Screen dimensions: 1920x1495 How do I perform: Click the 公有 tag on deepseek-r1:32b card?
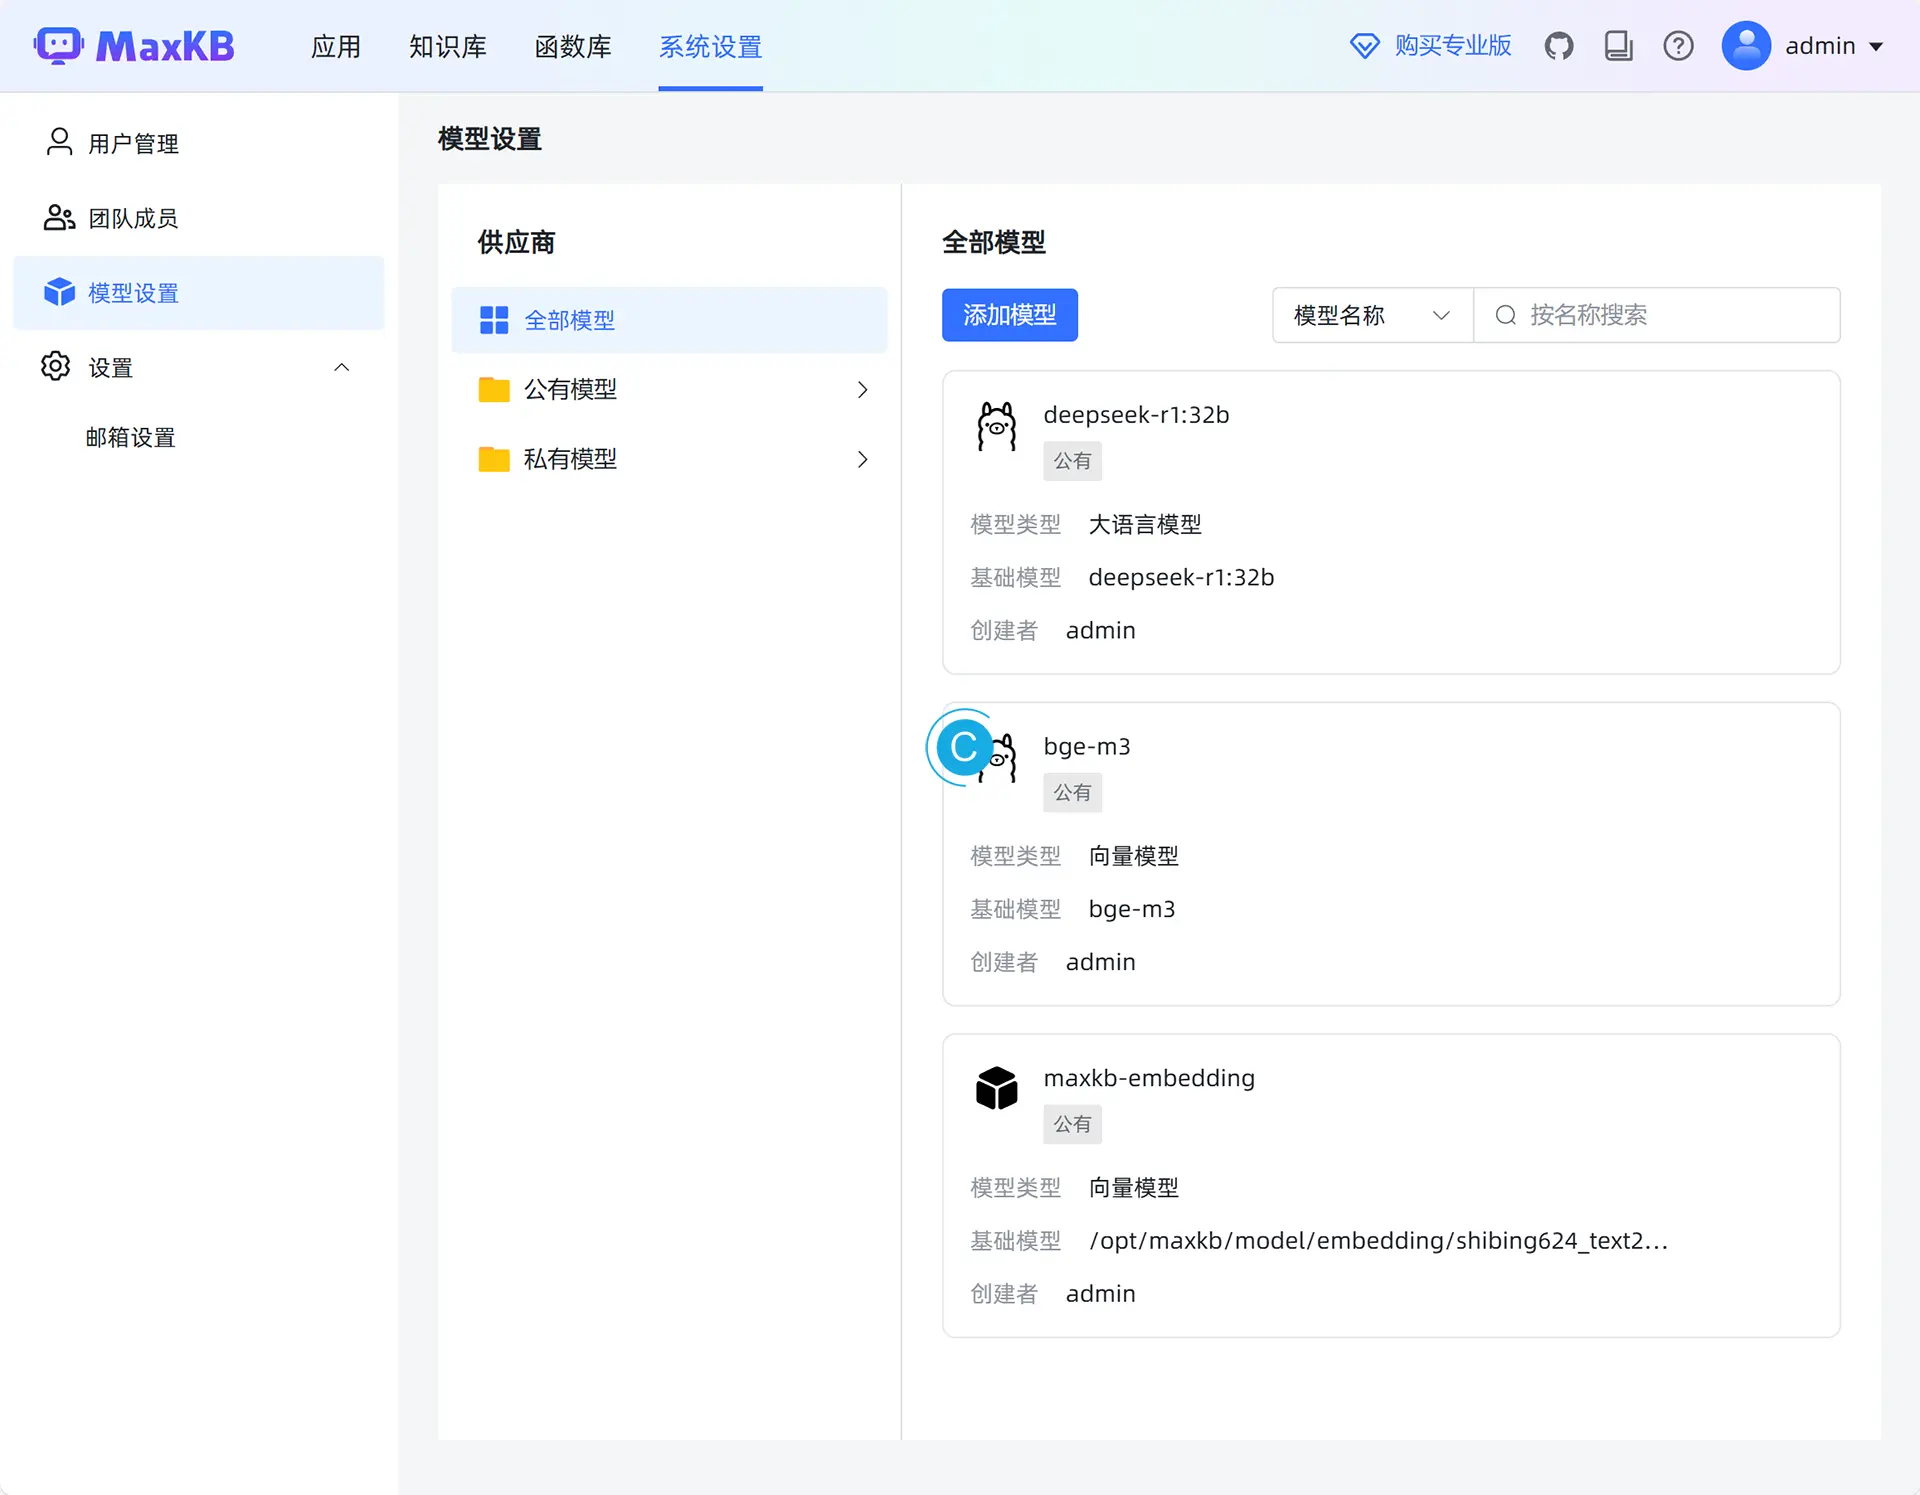click(1072, 461)
